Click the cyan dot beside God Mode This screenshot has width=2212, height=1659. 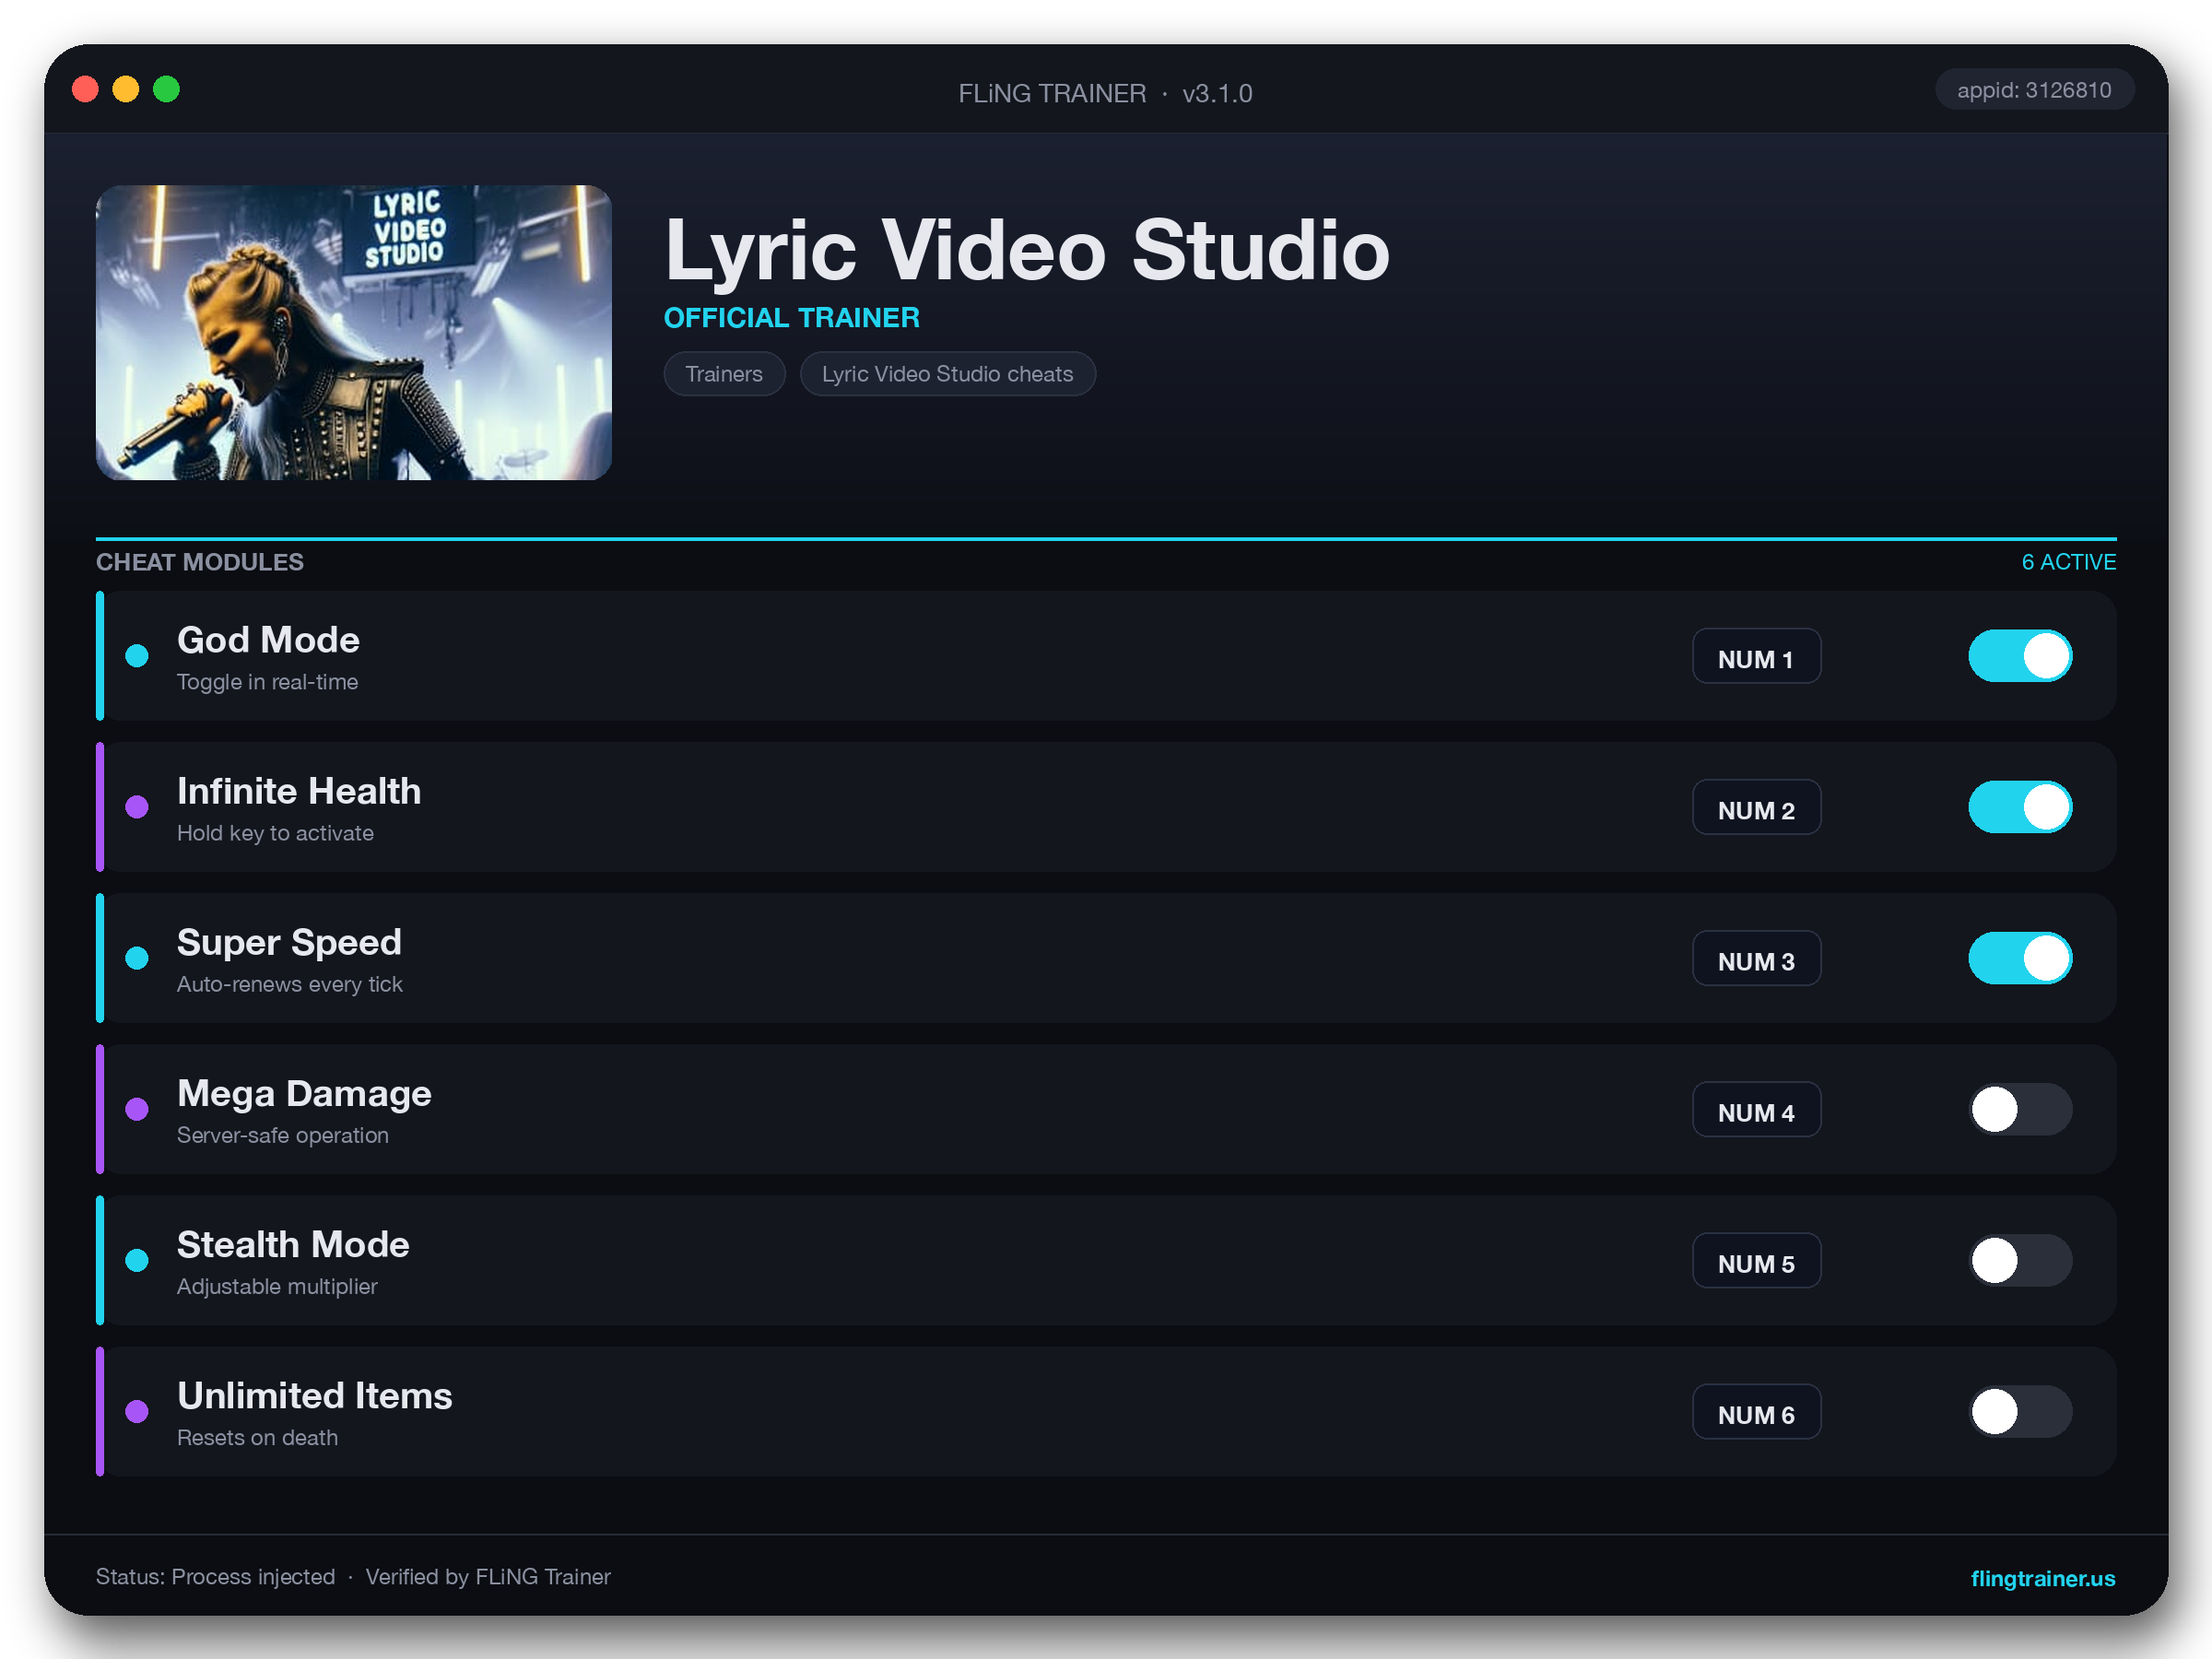click(x=137, y=656)
